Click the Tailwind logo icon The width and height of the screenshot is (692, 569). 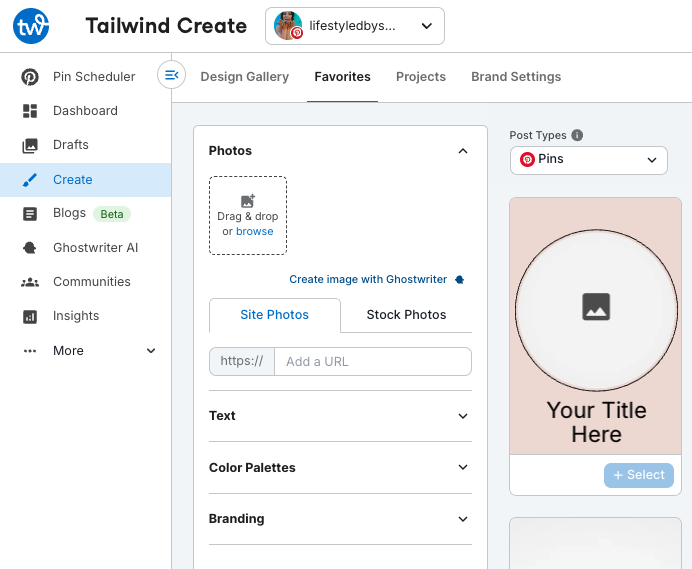[x=31, y=26]
